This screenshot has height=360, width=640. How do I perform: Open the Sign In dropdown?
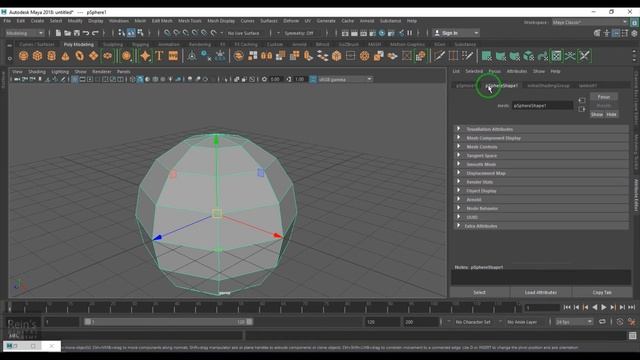(x=456, y=33)
